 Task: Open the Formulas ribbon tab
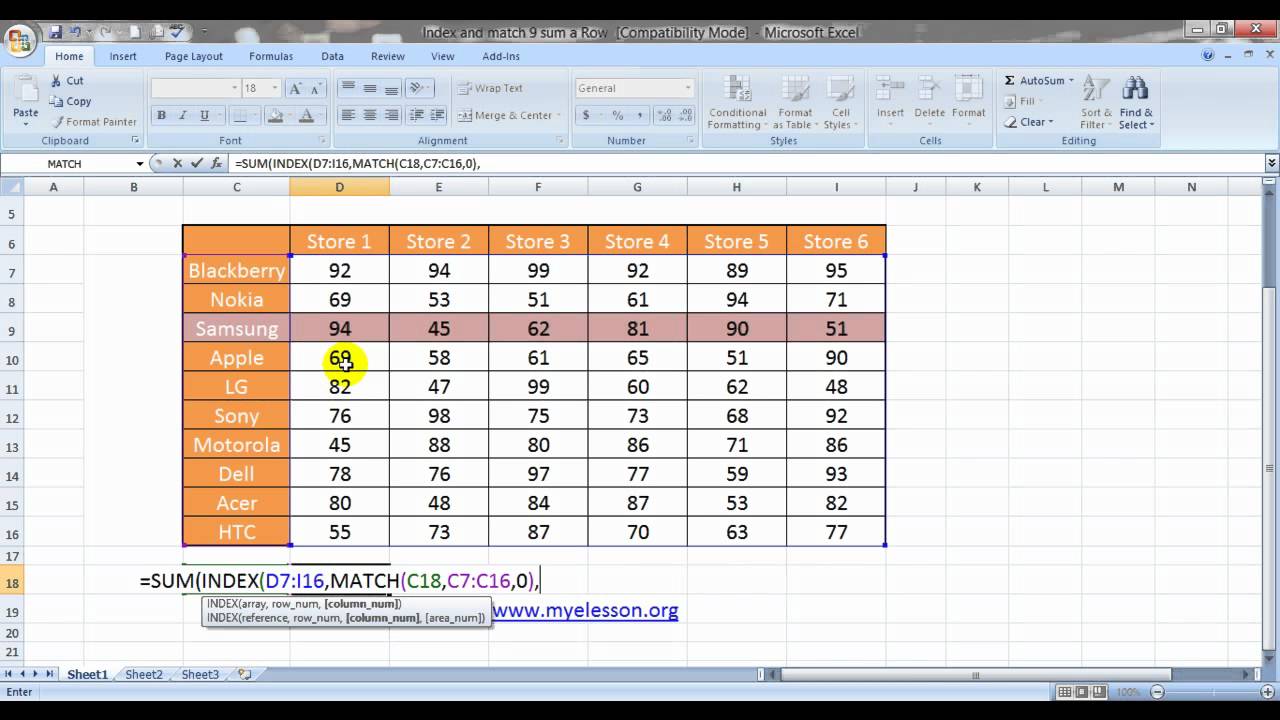click(271, 56)
